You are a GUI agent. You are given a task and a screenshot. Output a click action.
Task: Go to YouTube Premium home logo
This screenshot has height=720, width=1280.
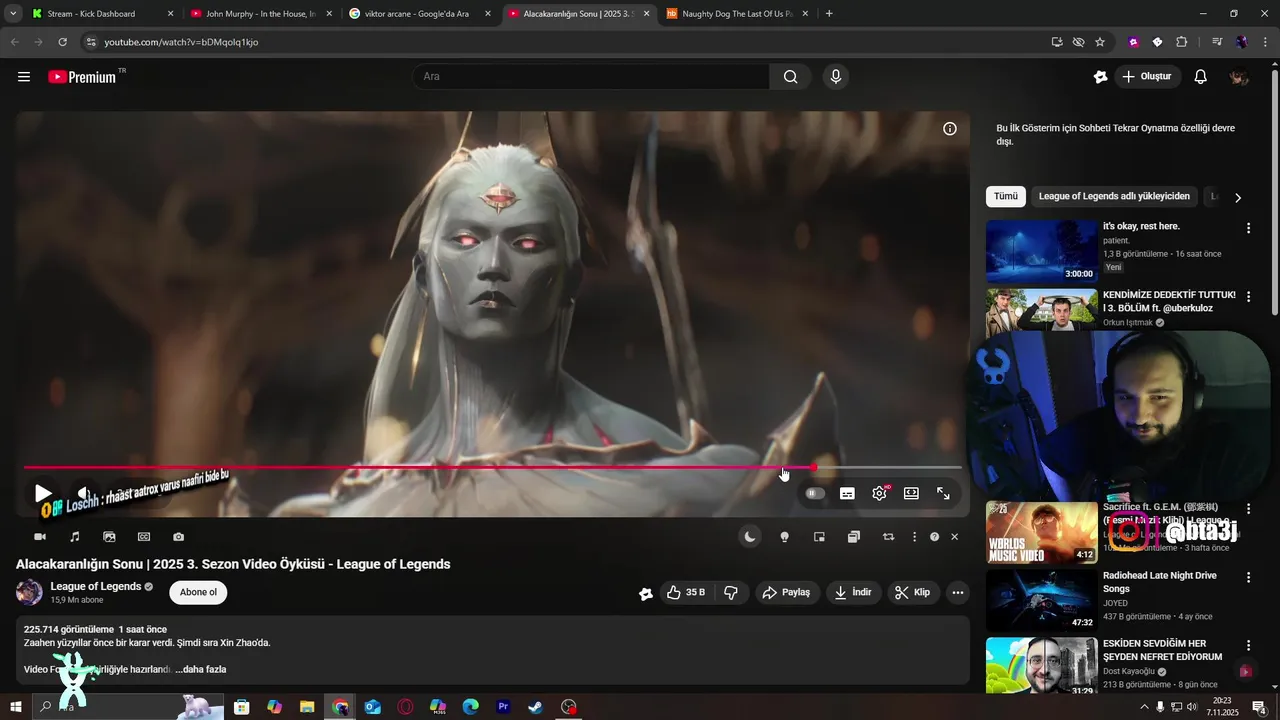pyautogui.click(x=83, y=77)
